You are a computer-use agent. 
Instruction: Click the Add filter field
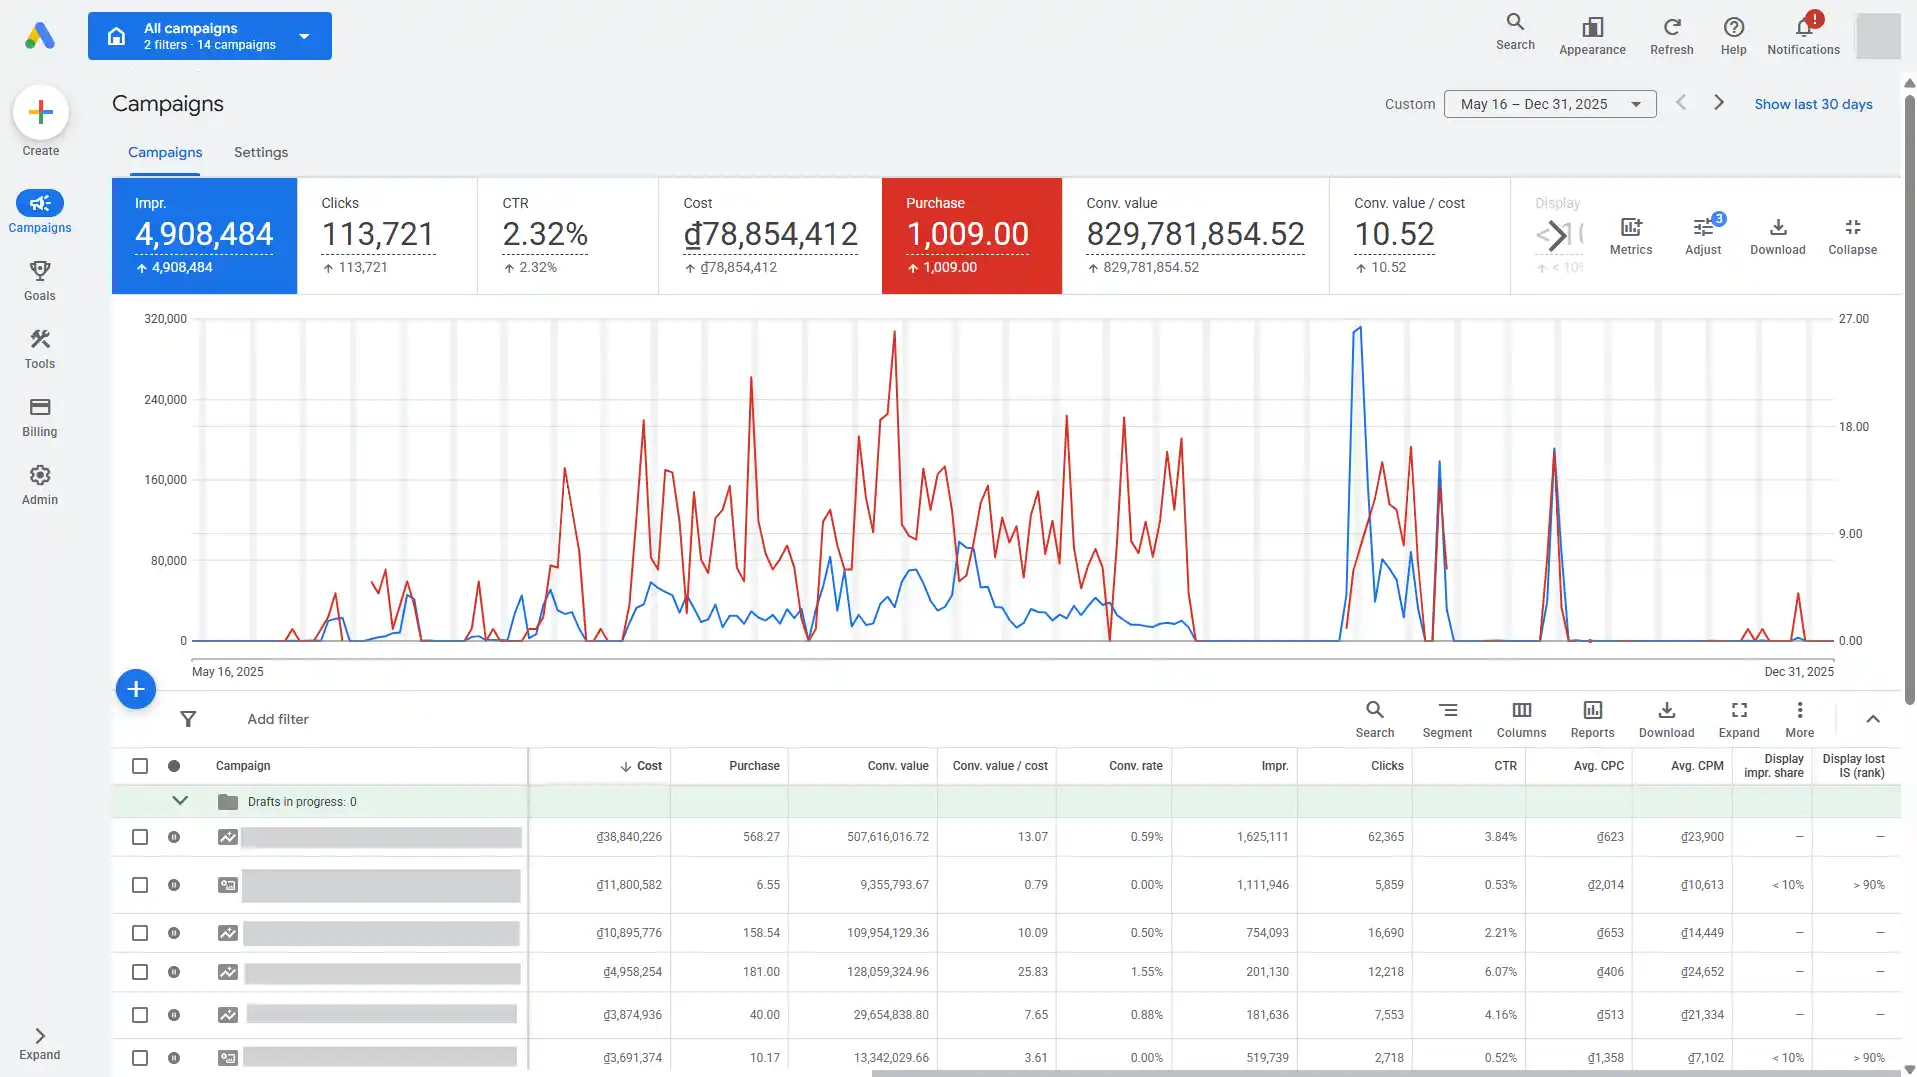click(x=278, y=719)
